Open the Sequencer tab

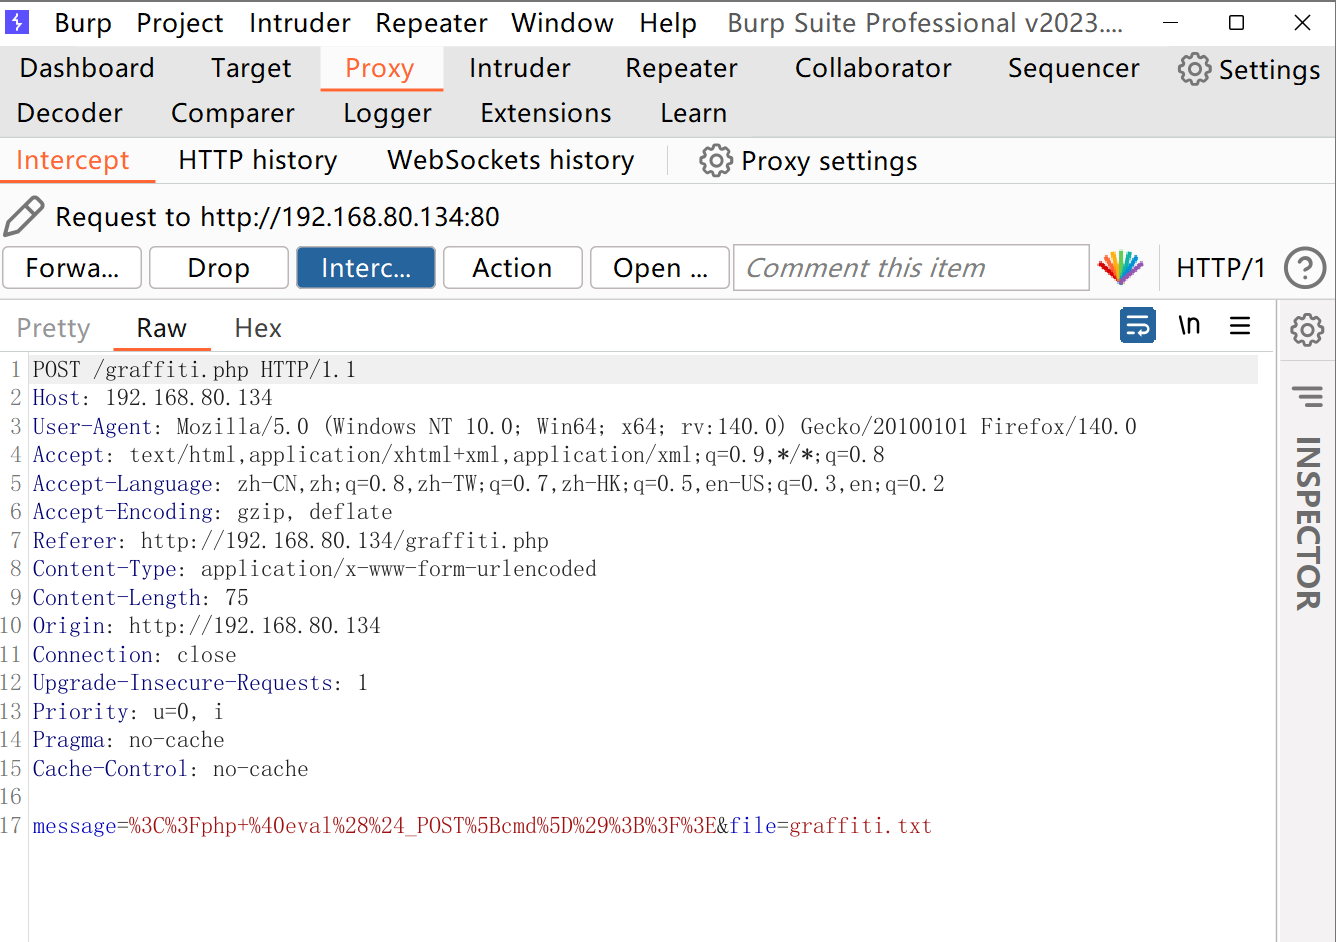point(1073,68)
